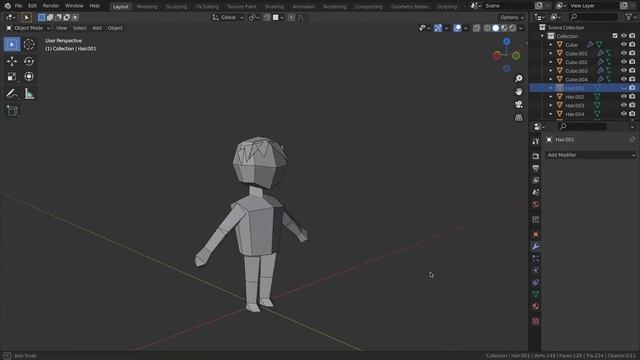Click the blue Z axis gizmo ball
The image size is (640, 360).
point(507,42)
